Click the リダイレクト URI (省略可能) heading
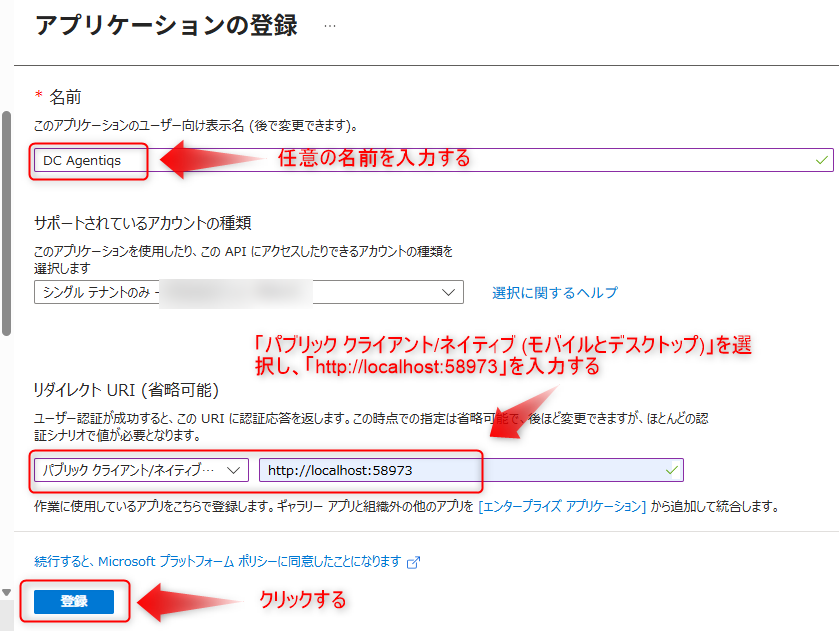 coord(126,390)
